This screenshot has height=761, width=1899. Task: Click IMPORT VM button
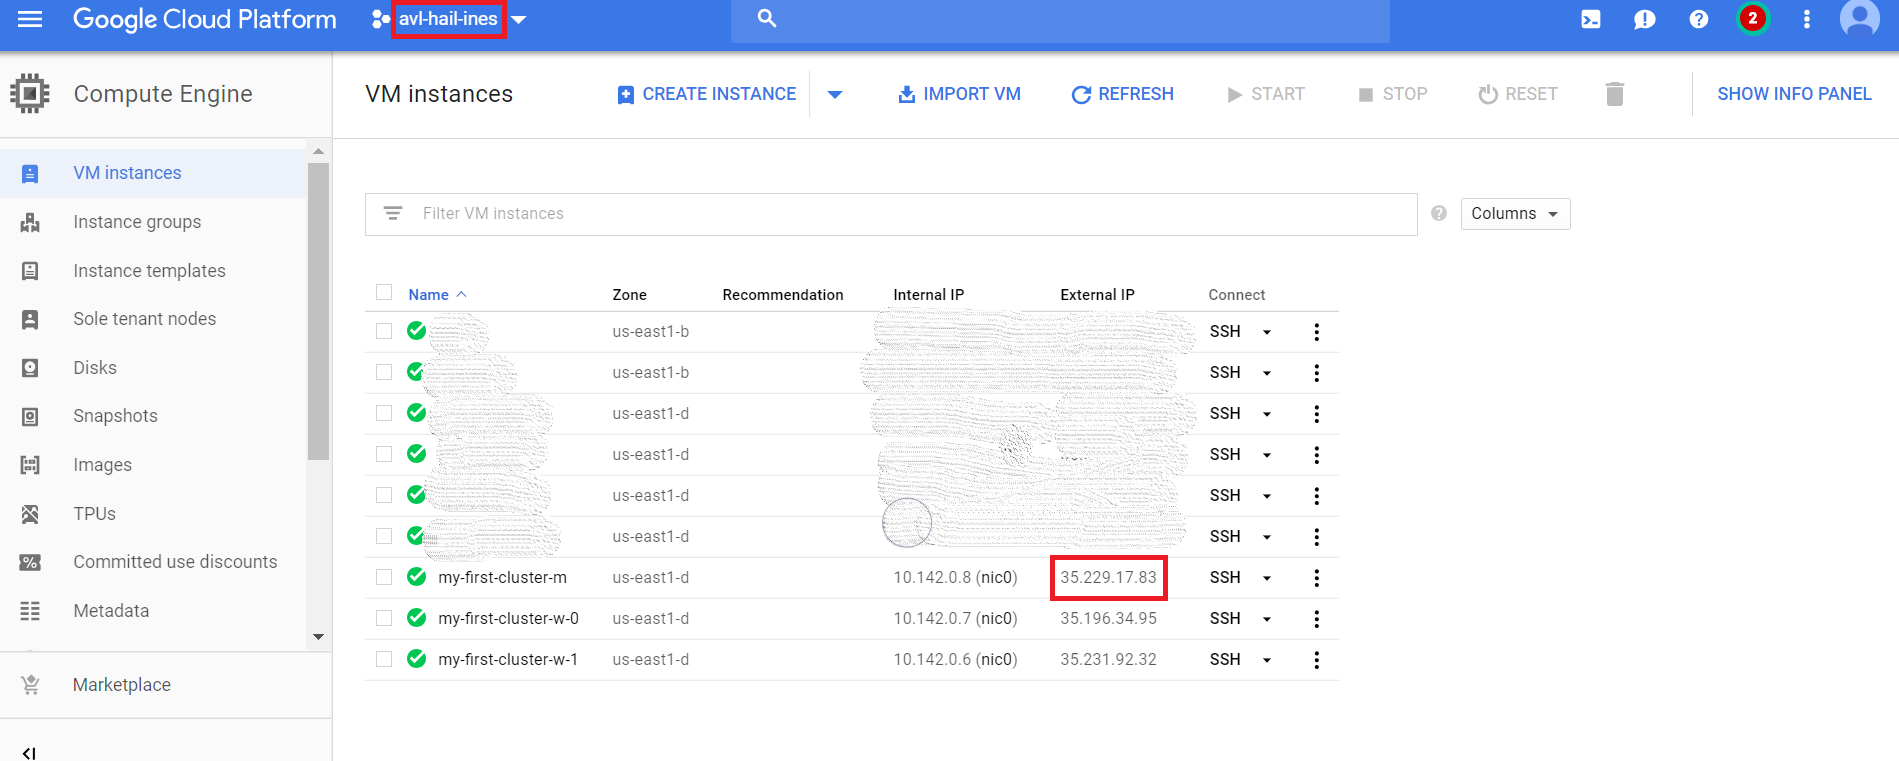(959, 94)
